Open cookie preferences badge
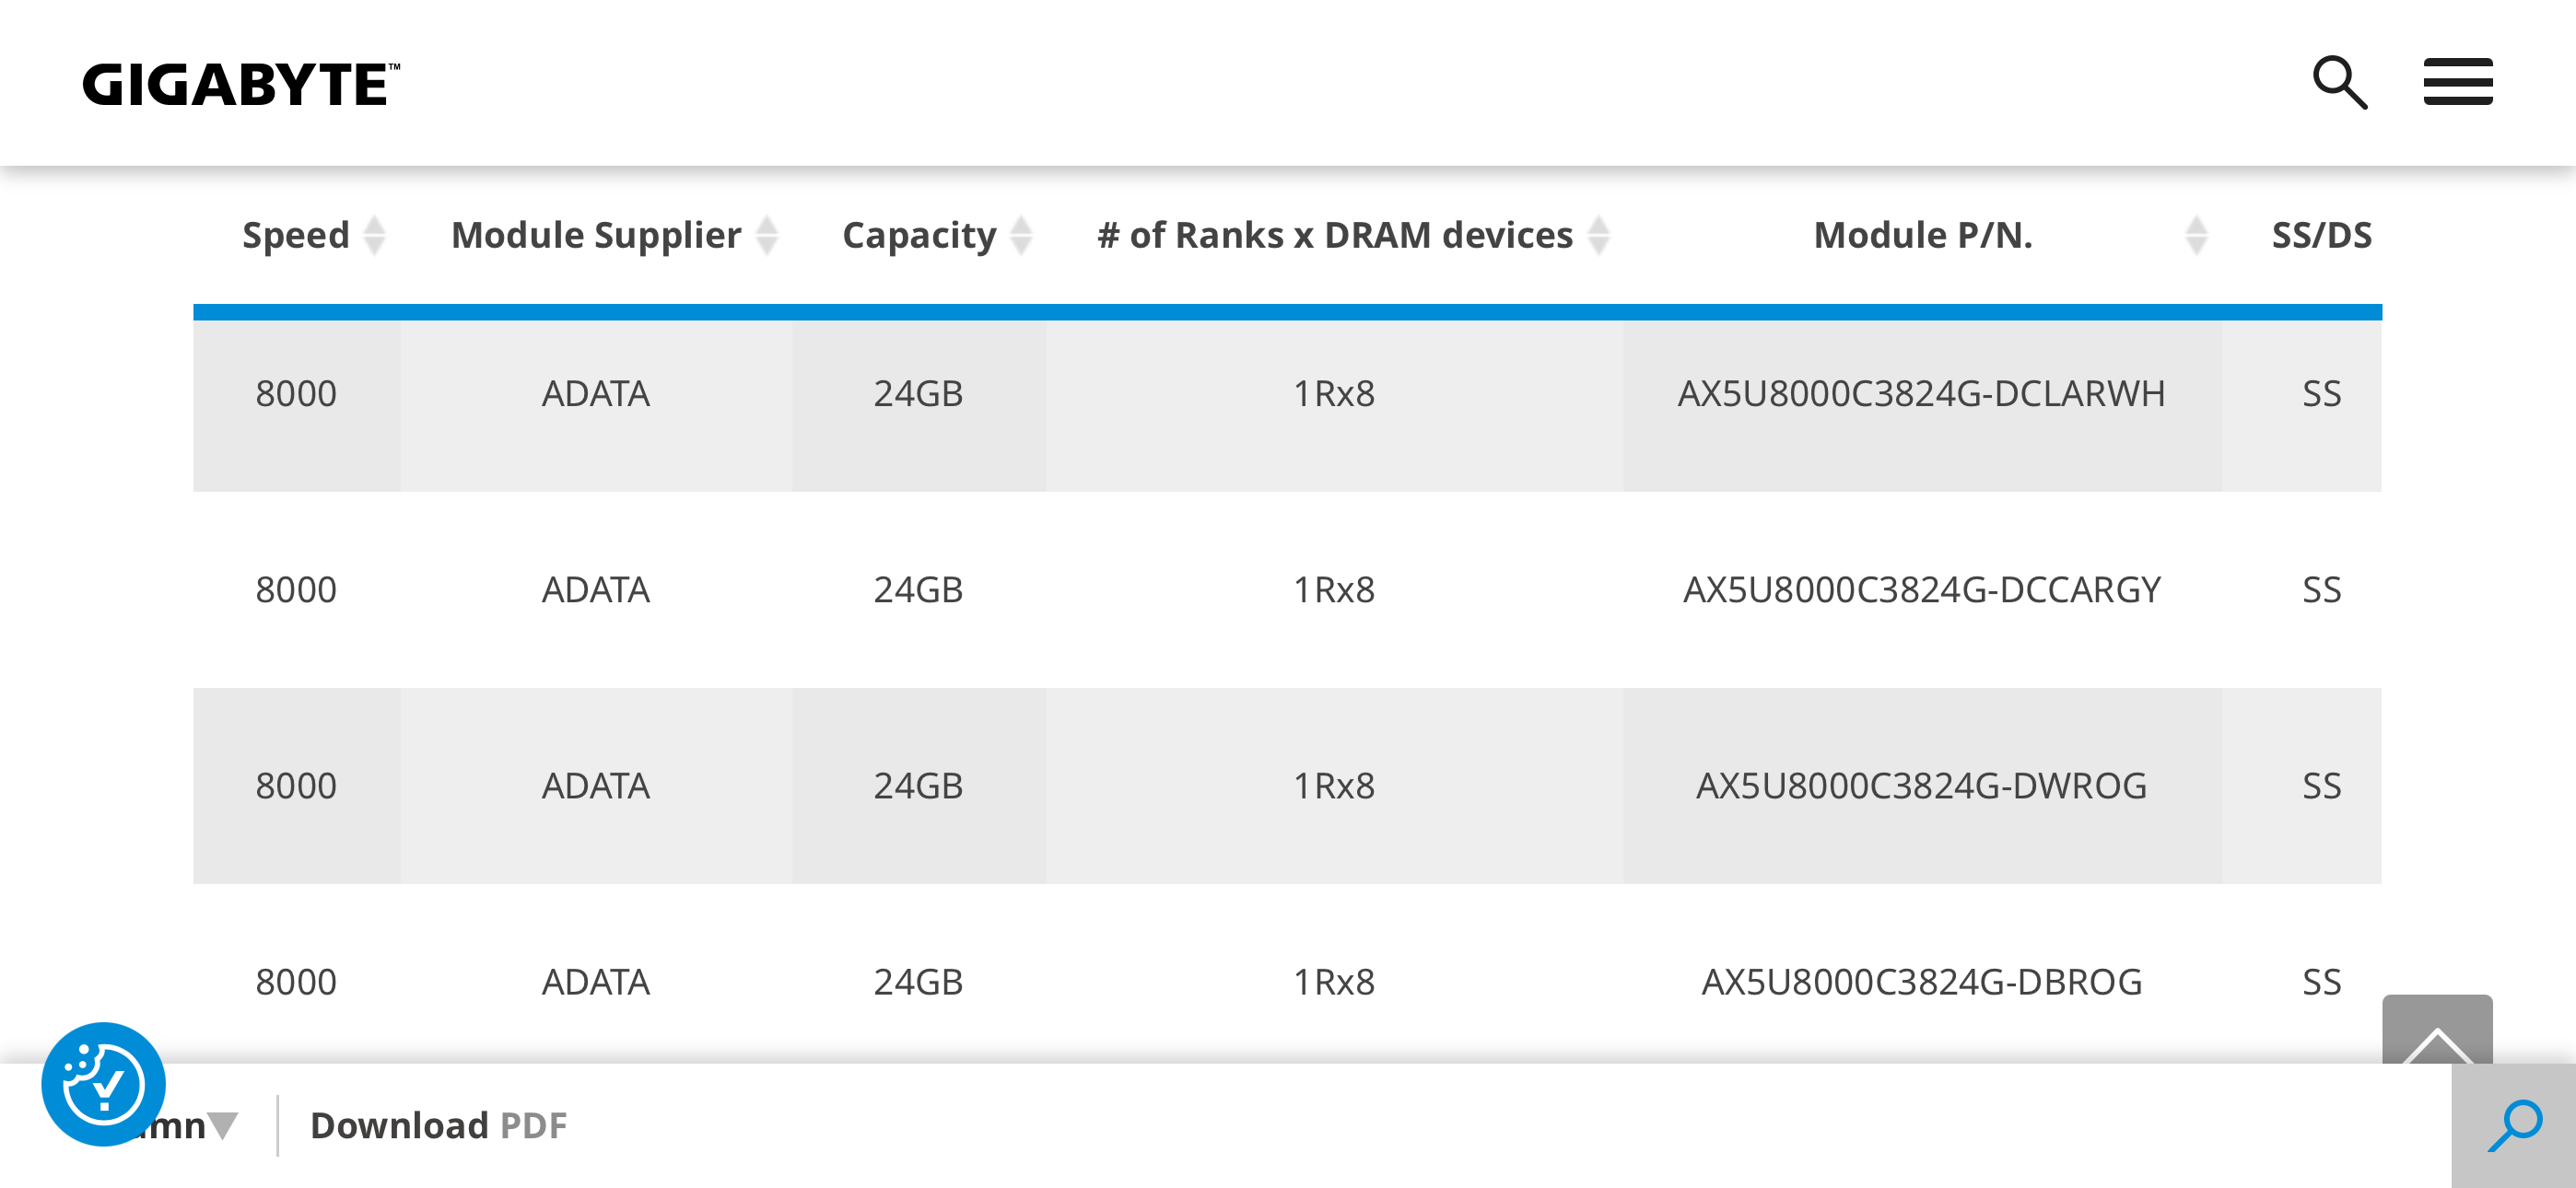The width and height of the screenshot is (2576, 1188). 103,1084
